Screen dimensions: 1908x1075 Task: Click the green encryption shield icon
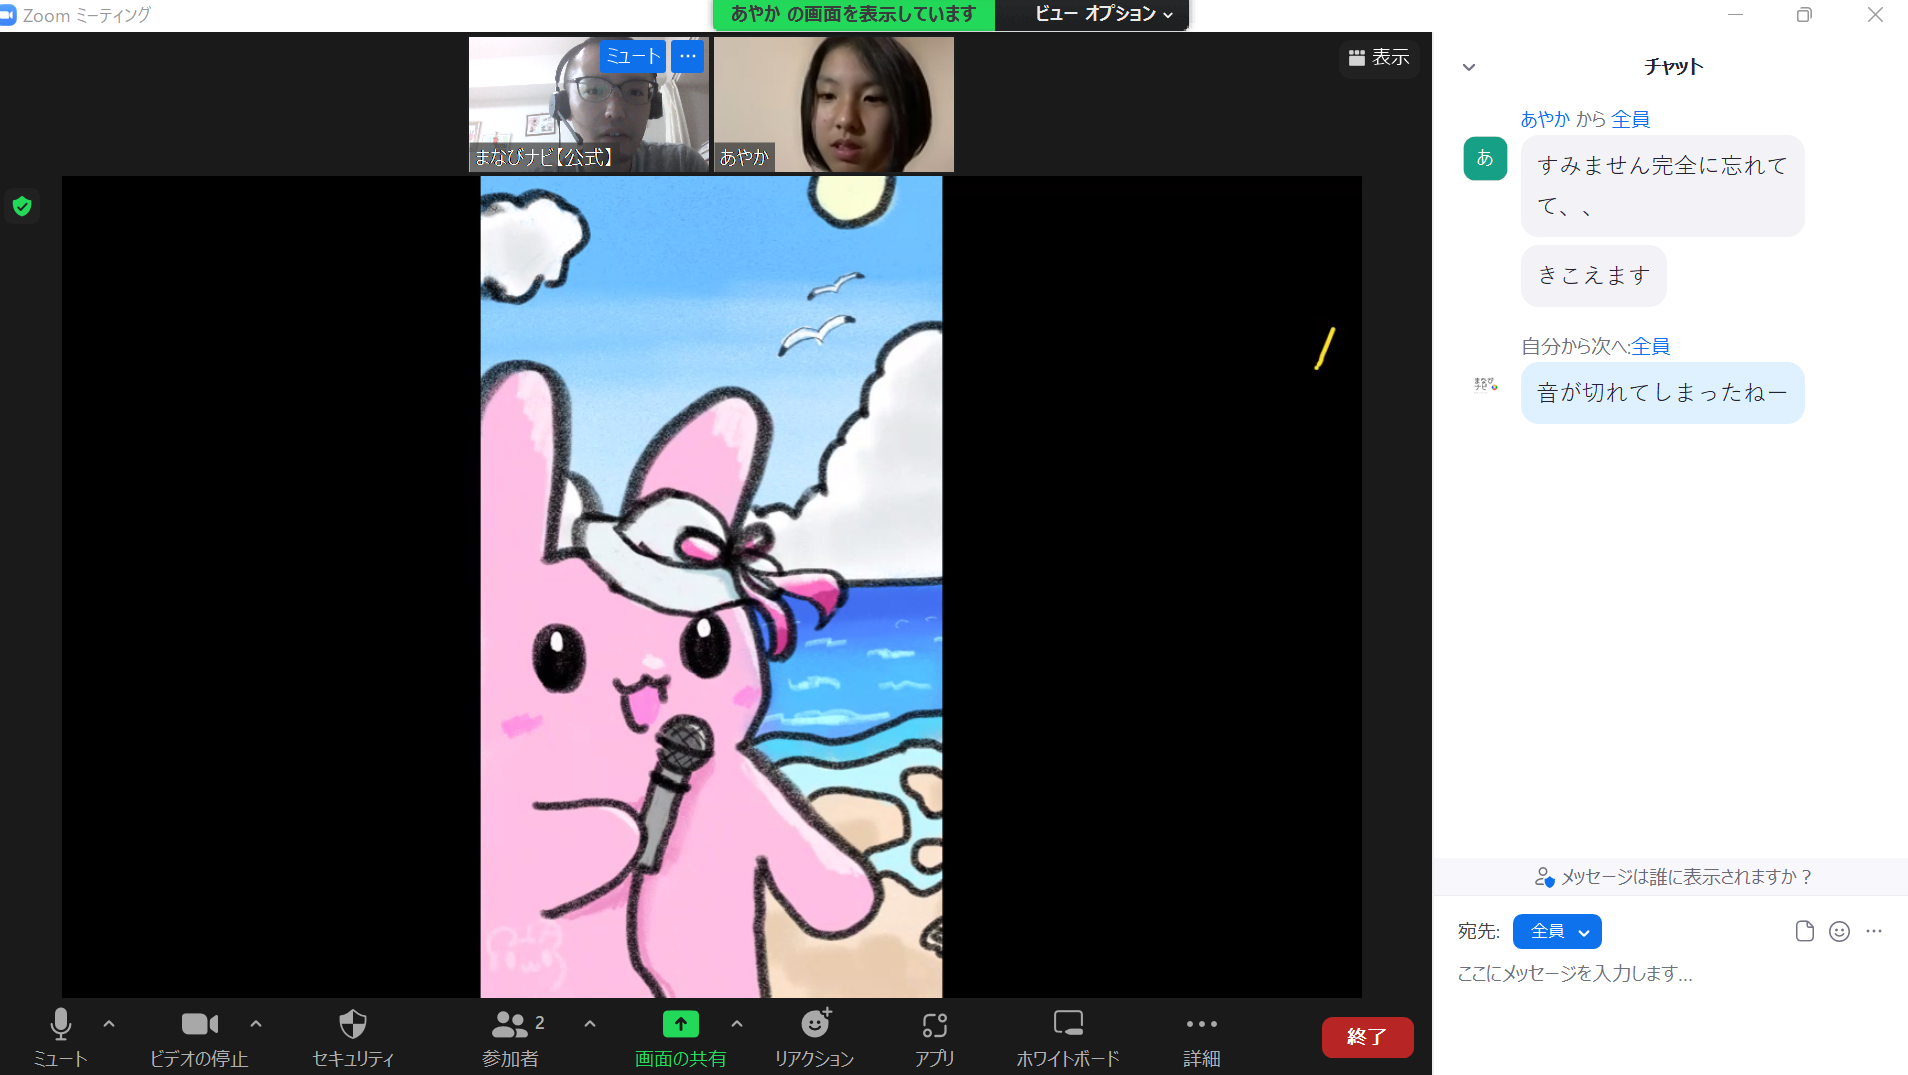coord(22,206)
